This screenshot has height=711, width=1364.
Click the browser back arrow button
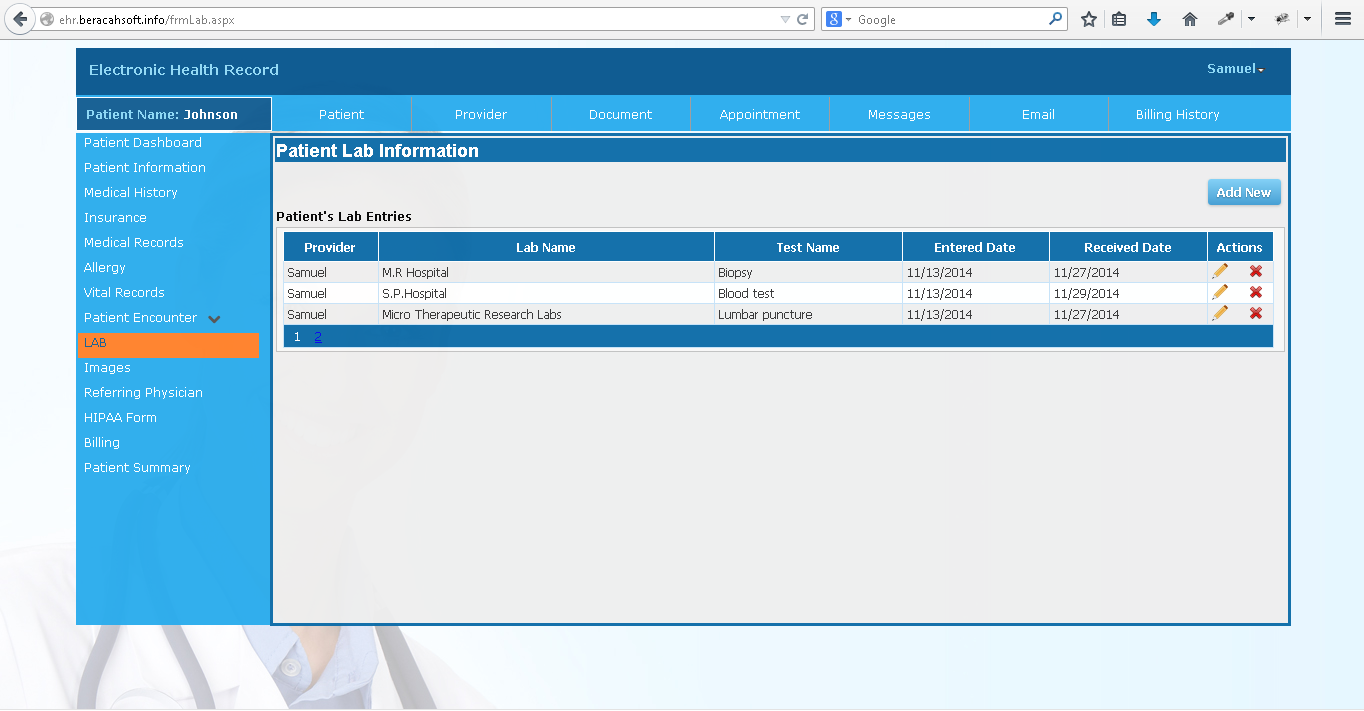tap(19, 19)
